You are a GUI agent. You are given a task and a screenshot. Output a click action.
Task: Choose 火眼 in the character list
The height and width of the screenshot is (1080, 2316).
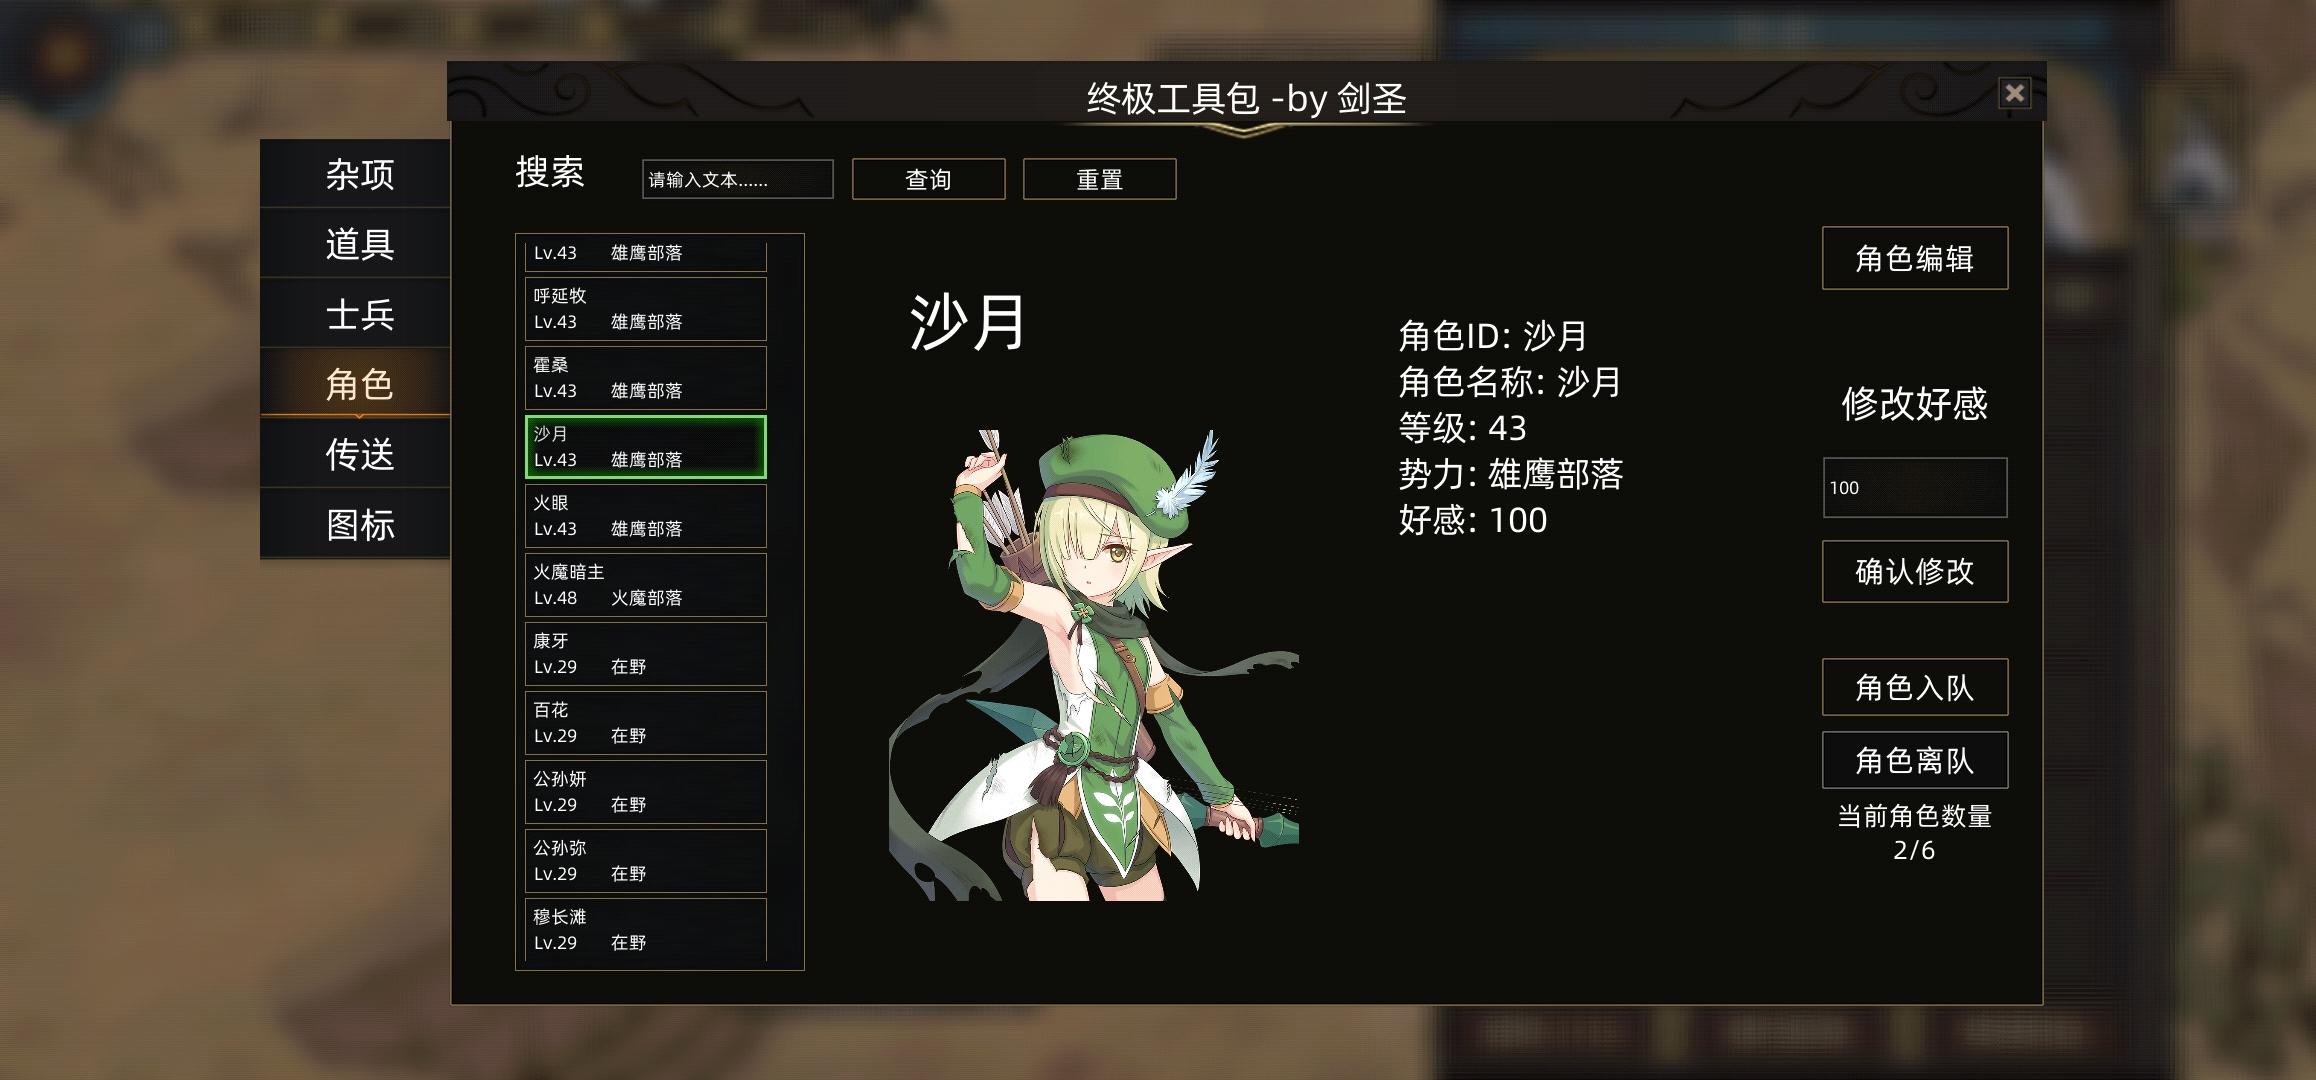(645, 516)
